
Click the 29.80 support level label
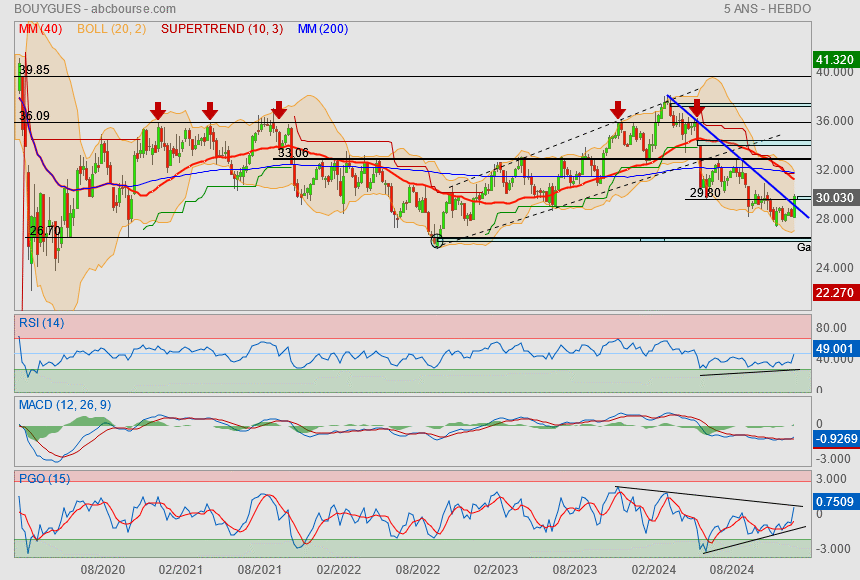point(705,193)
